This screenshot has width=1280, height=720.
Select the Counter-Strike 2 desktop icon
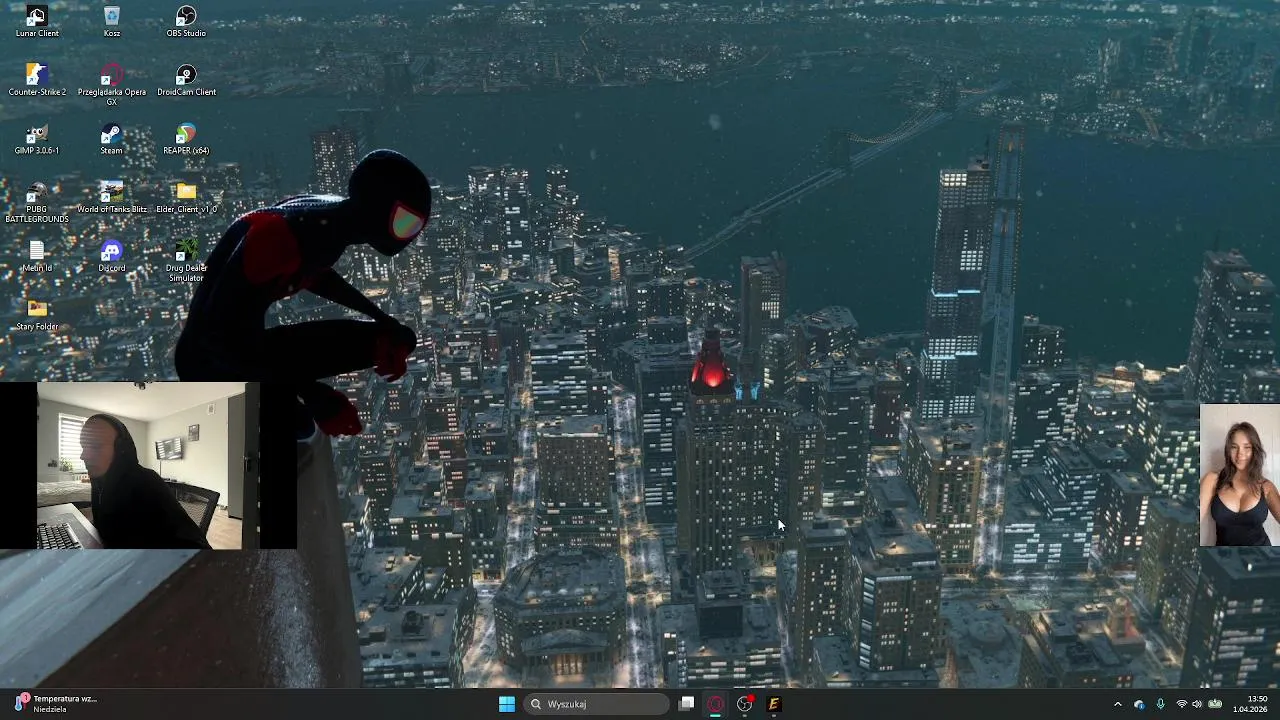coord(37,80)
